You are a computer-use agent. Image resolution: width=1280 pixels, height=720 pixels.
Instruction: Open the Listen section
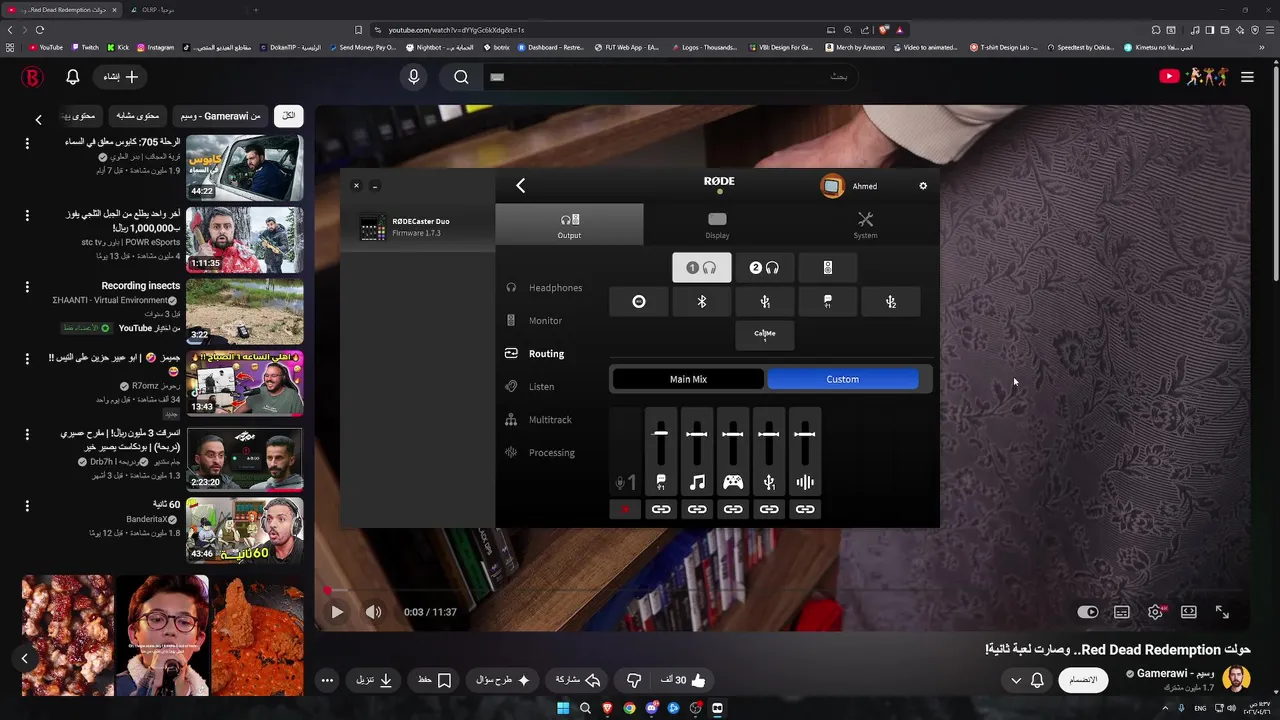pos(530,387)
